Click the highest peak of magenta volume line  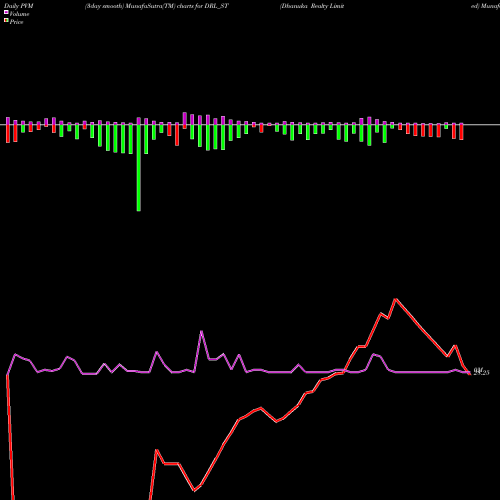[x=201, y=331]
